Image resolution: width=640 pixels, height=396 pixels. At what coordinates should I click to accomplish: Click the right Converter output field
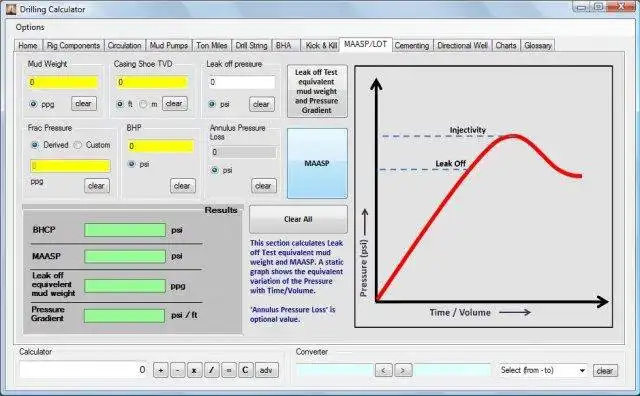pos(452,370)
